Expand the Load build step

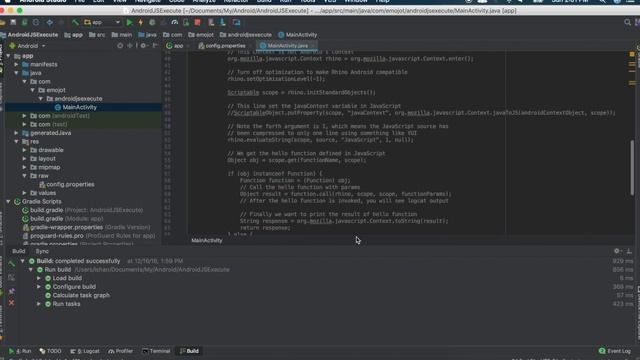tap(39, 278)
